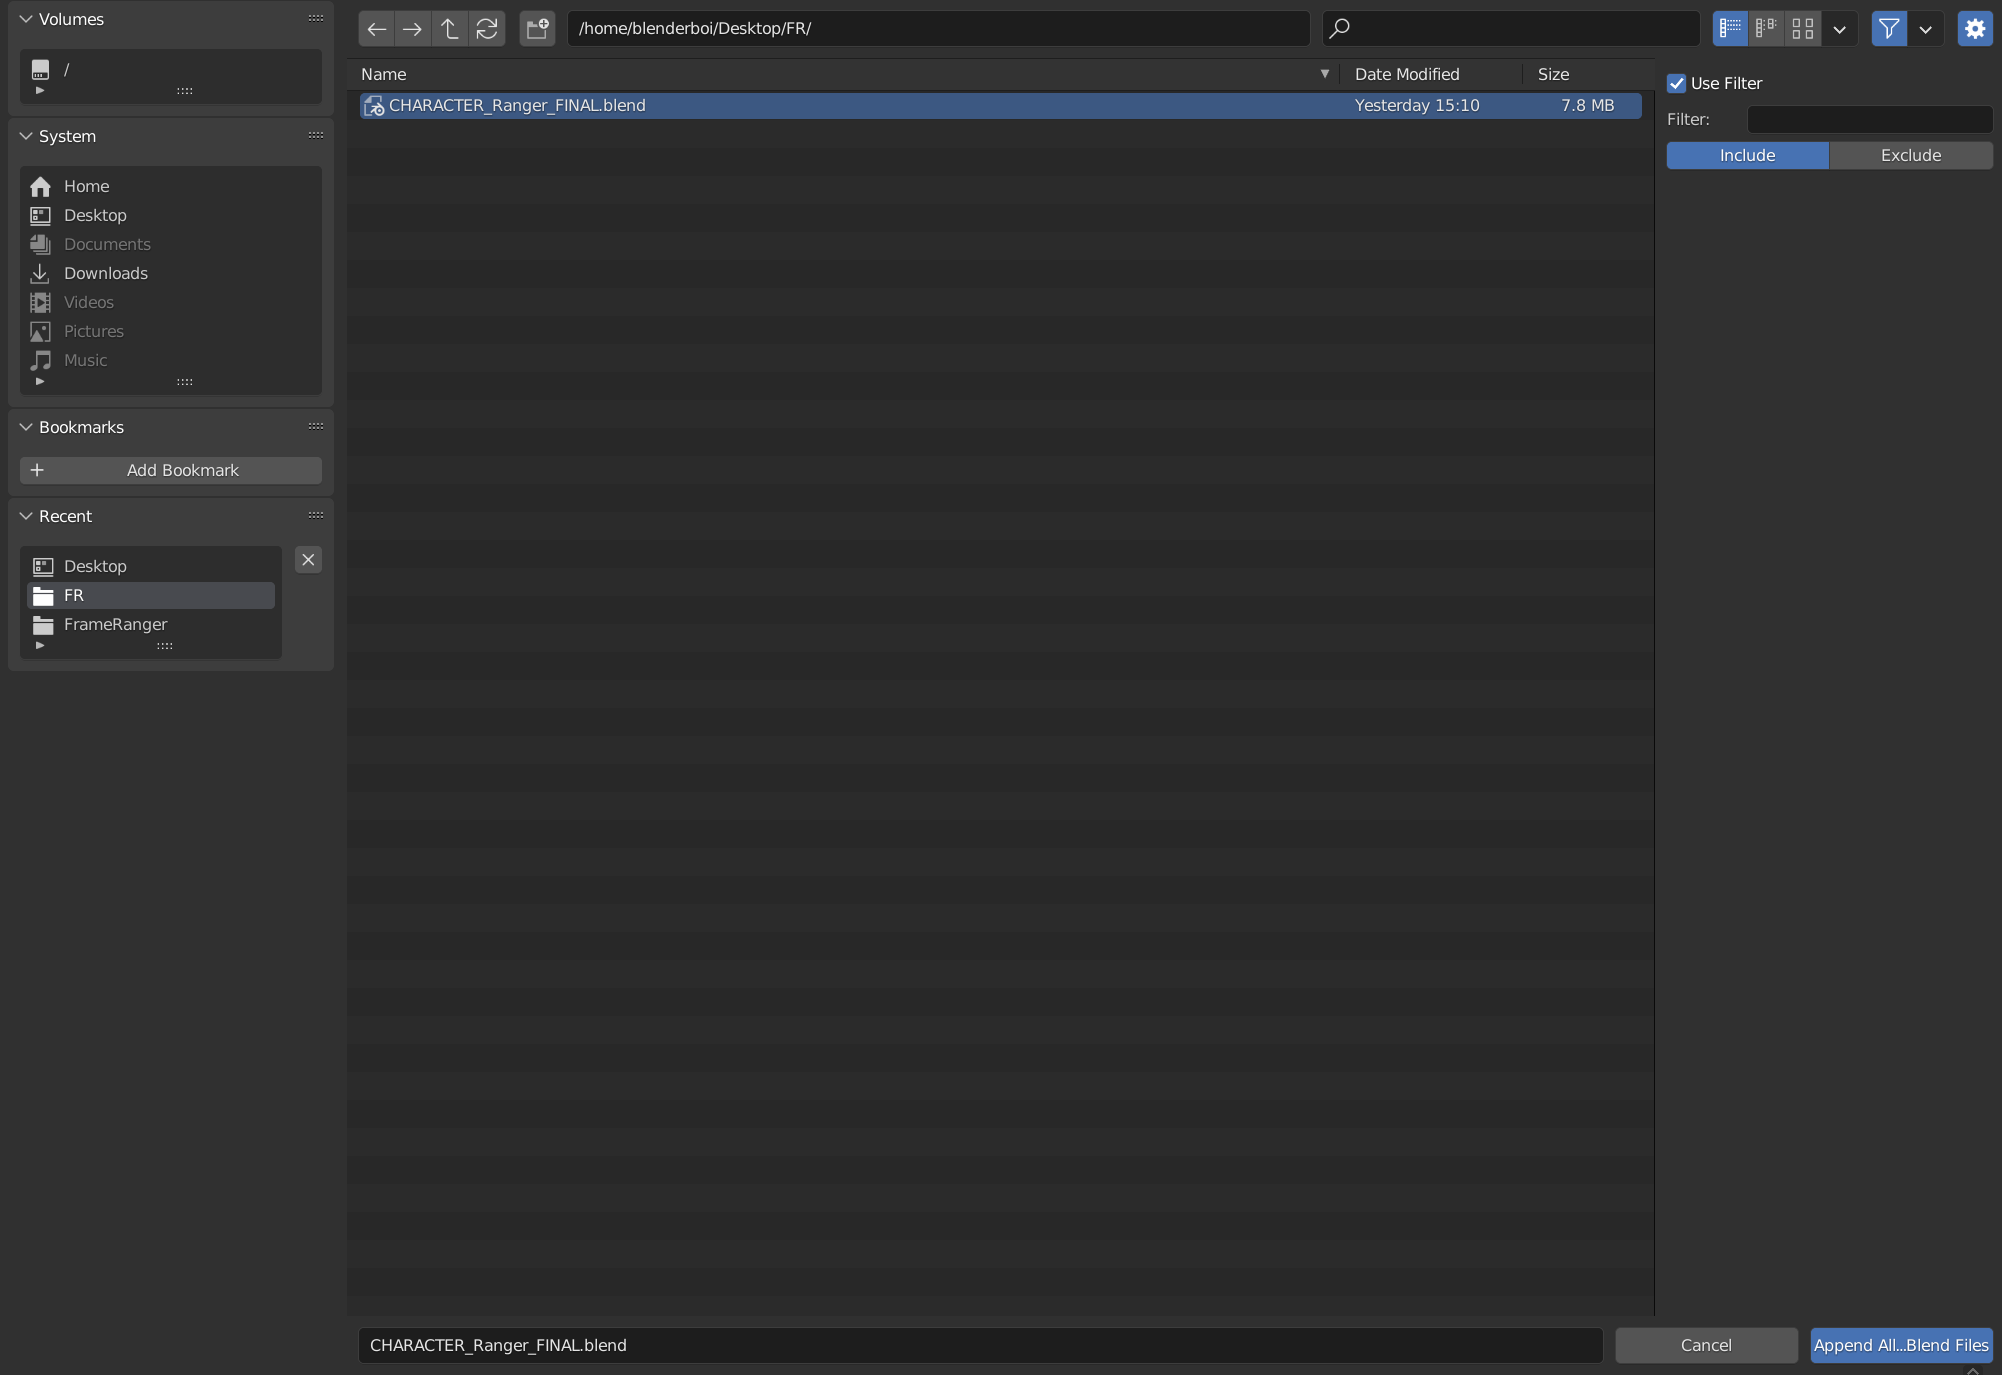Select the Exclude filter mode
The image size is (2002, 1375).
click(1911, 155)
